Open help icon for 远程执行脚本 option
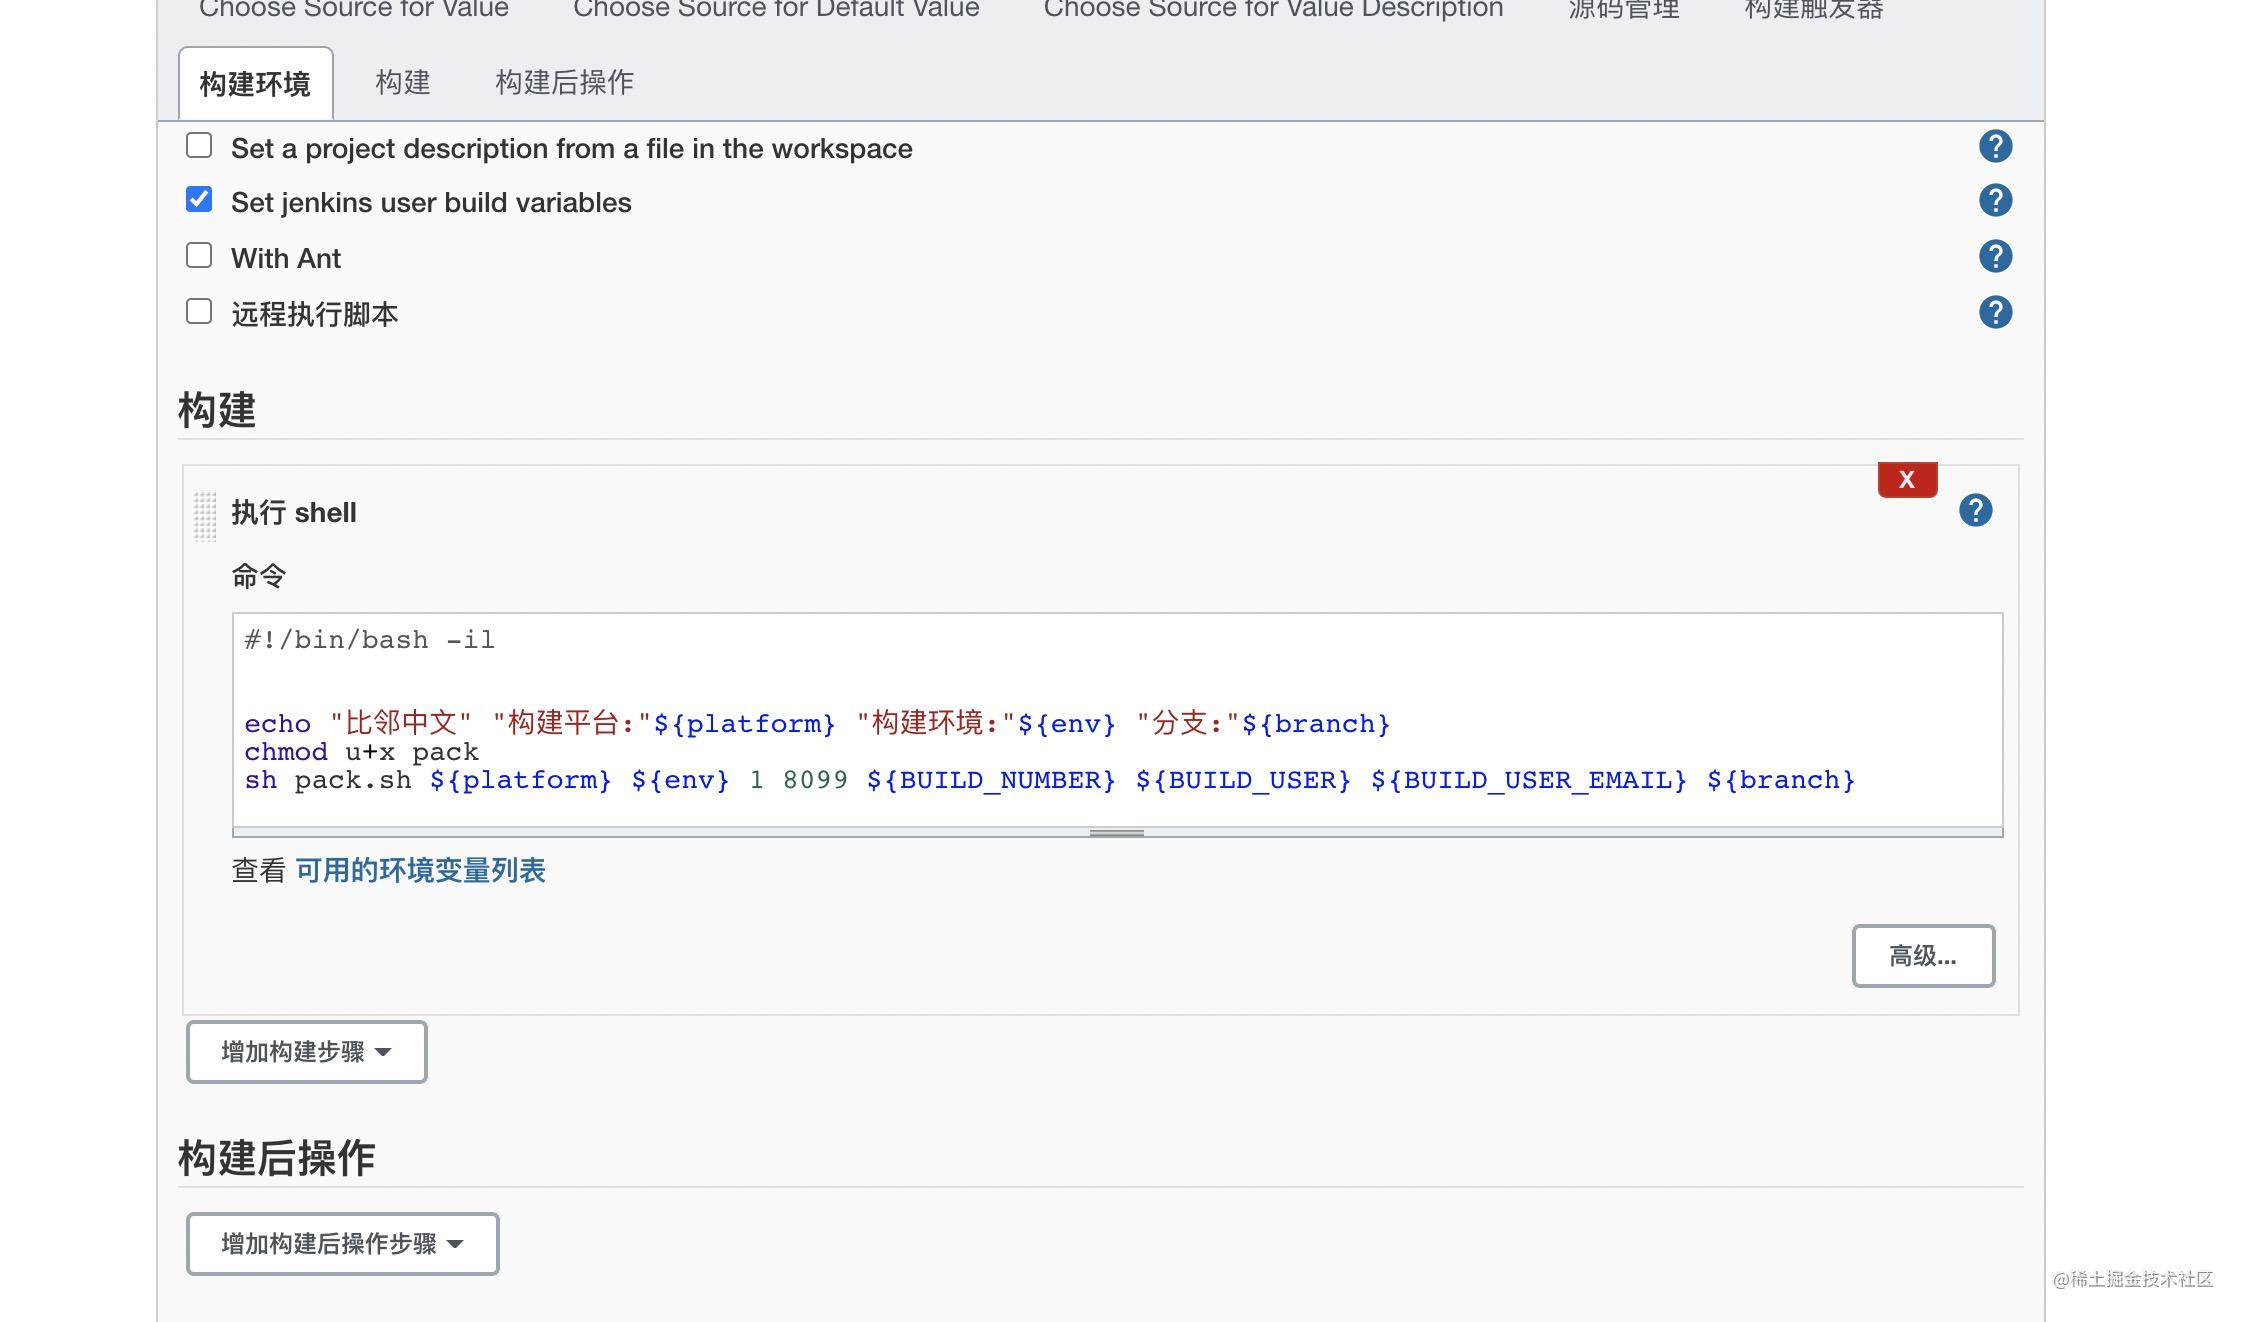The height and width of the screenshot is (1322, 2246). click(x=1995, y=313)
